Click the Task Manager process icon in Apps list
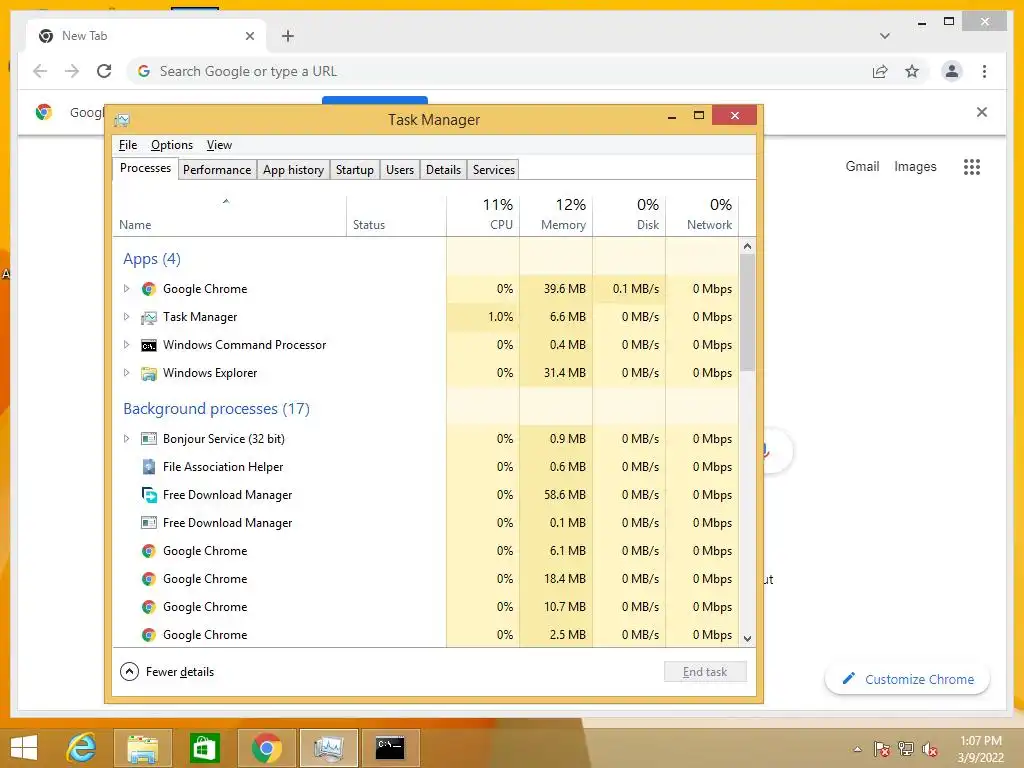The image size is (1024, 768). (149, 317)
